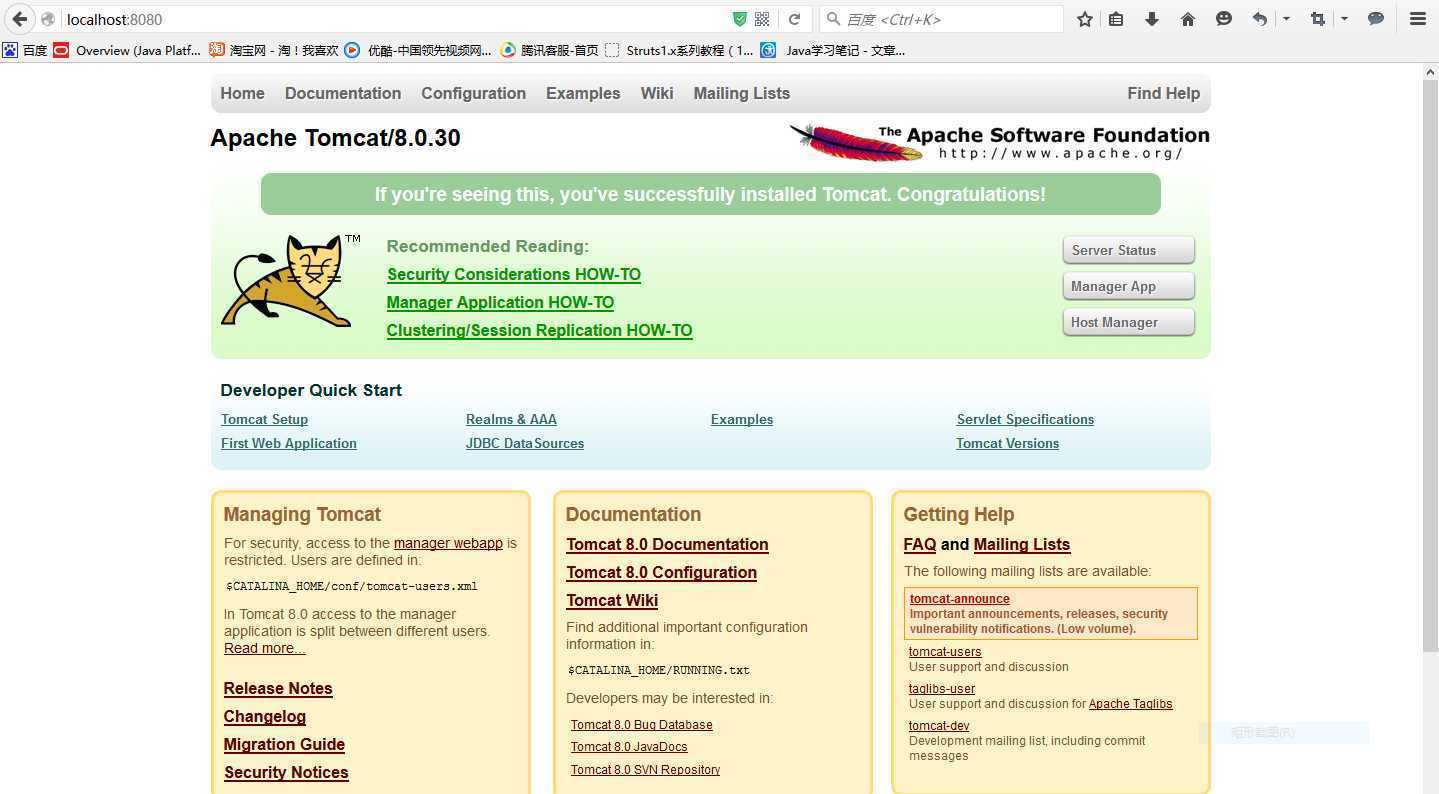Click the page vertical scrollbar thumb
Image resolution: width=1439 pixels, height=794 pixels.
1430,367
